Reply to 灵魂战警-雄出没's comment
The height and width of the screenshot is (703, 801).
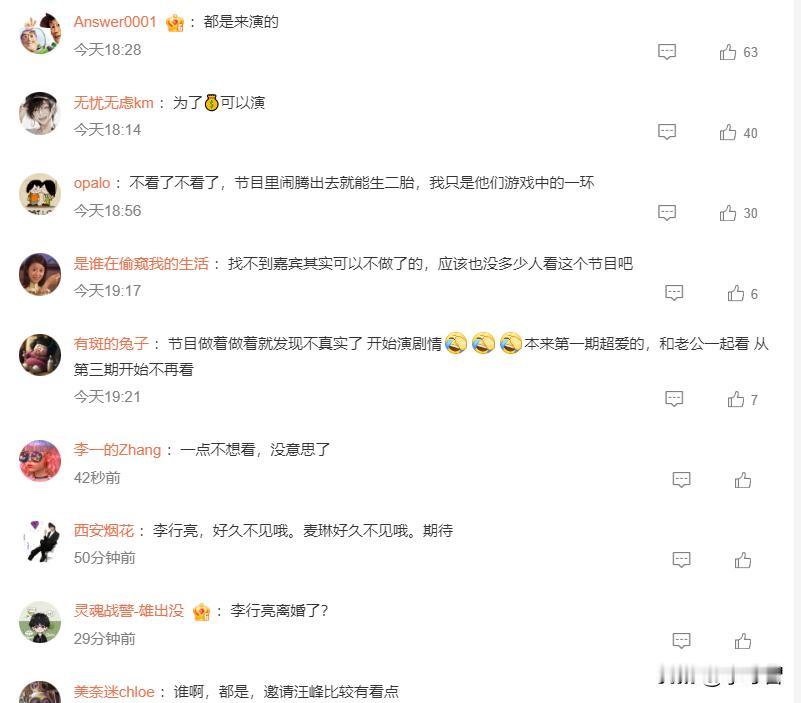(681, 640)
